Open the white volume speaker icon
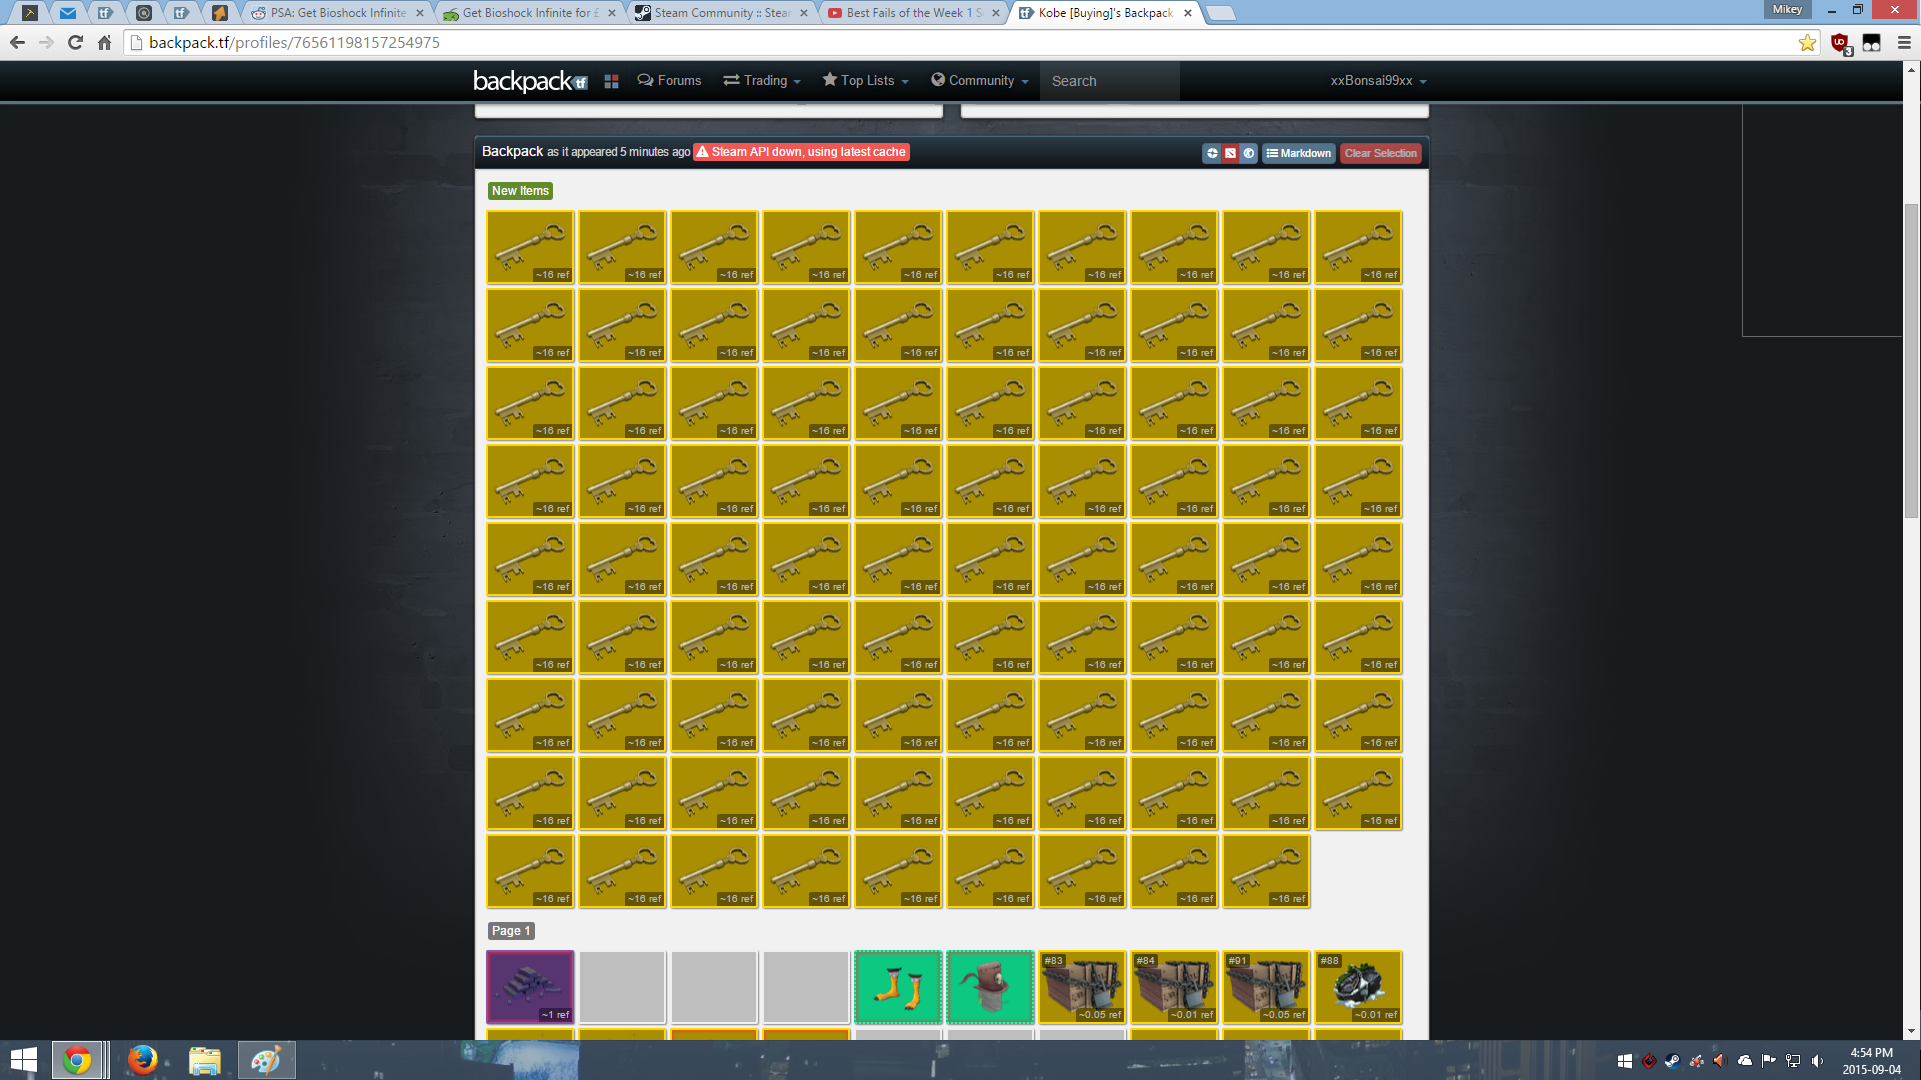The width and height of the screenshot is (1921, 1080). [1817, 1061]
